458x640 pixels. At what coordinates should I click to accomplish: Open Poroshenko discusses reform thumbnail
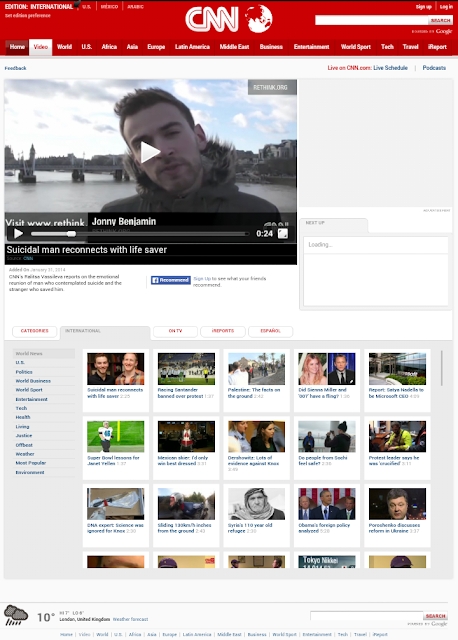(x=397, y=504)
